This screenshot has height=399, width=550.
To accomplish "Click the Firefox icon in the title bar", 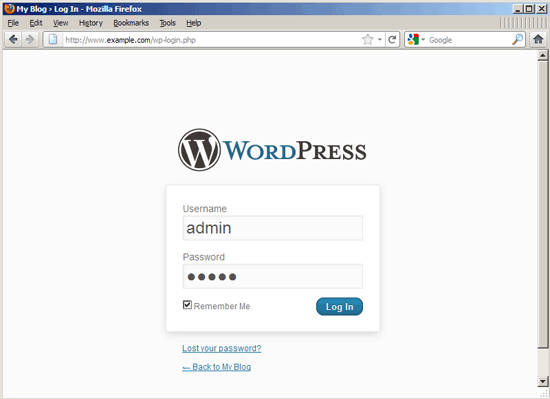I will tap(9, 8).
